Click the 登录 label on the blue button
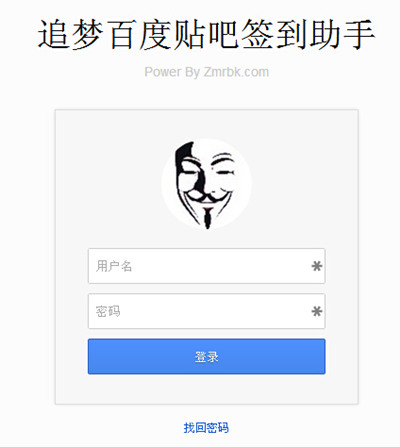The image size is (400, 447). (206, 357)
